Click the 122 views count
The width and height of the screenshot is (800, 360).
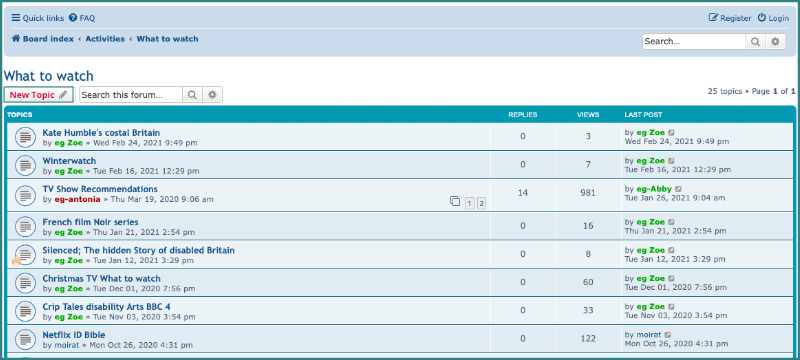click(588, 338)
